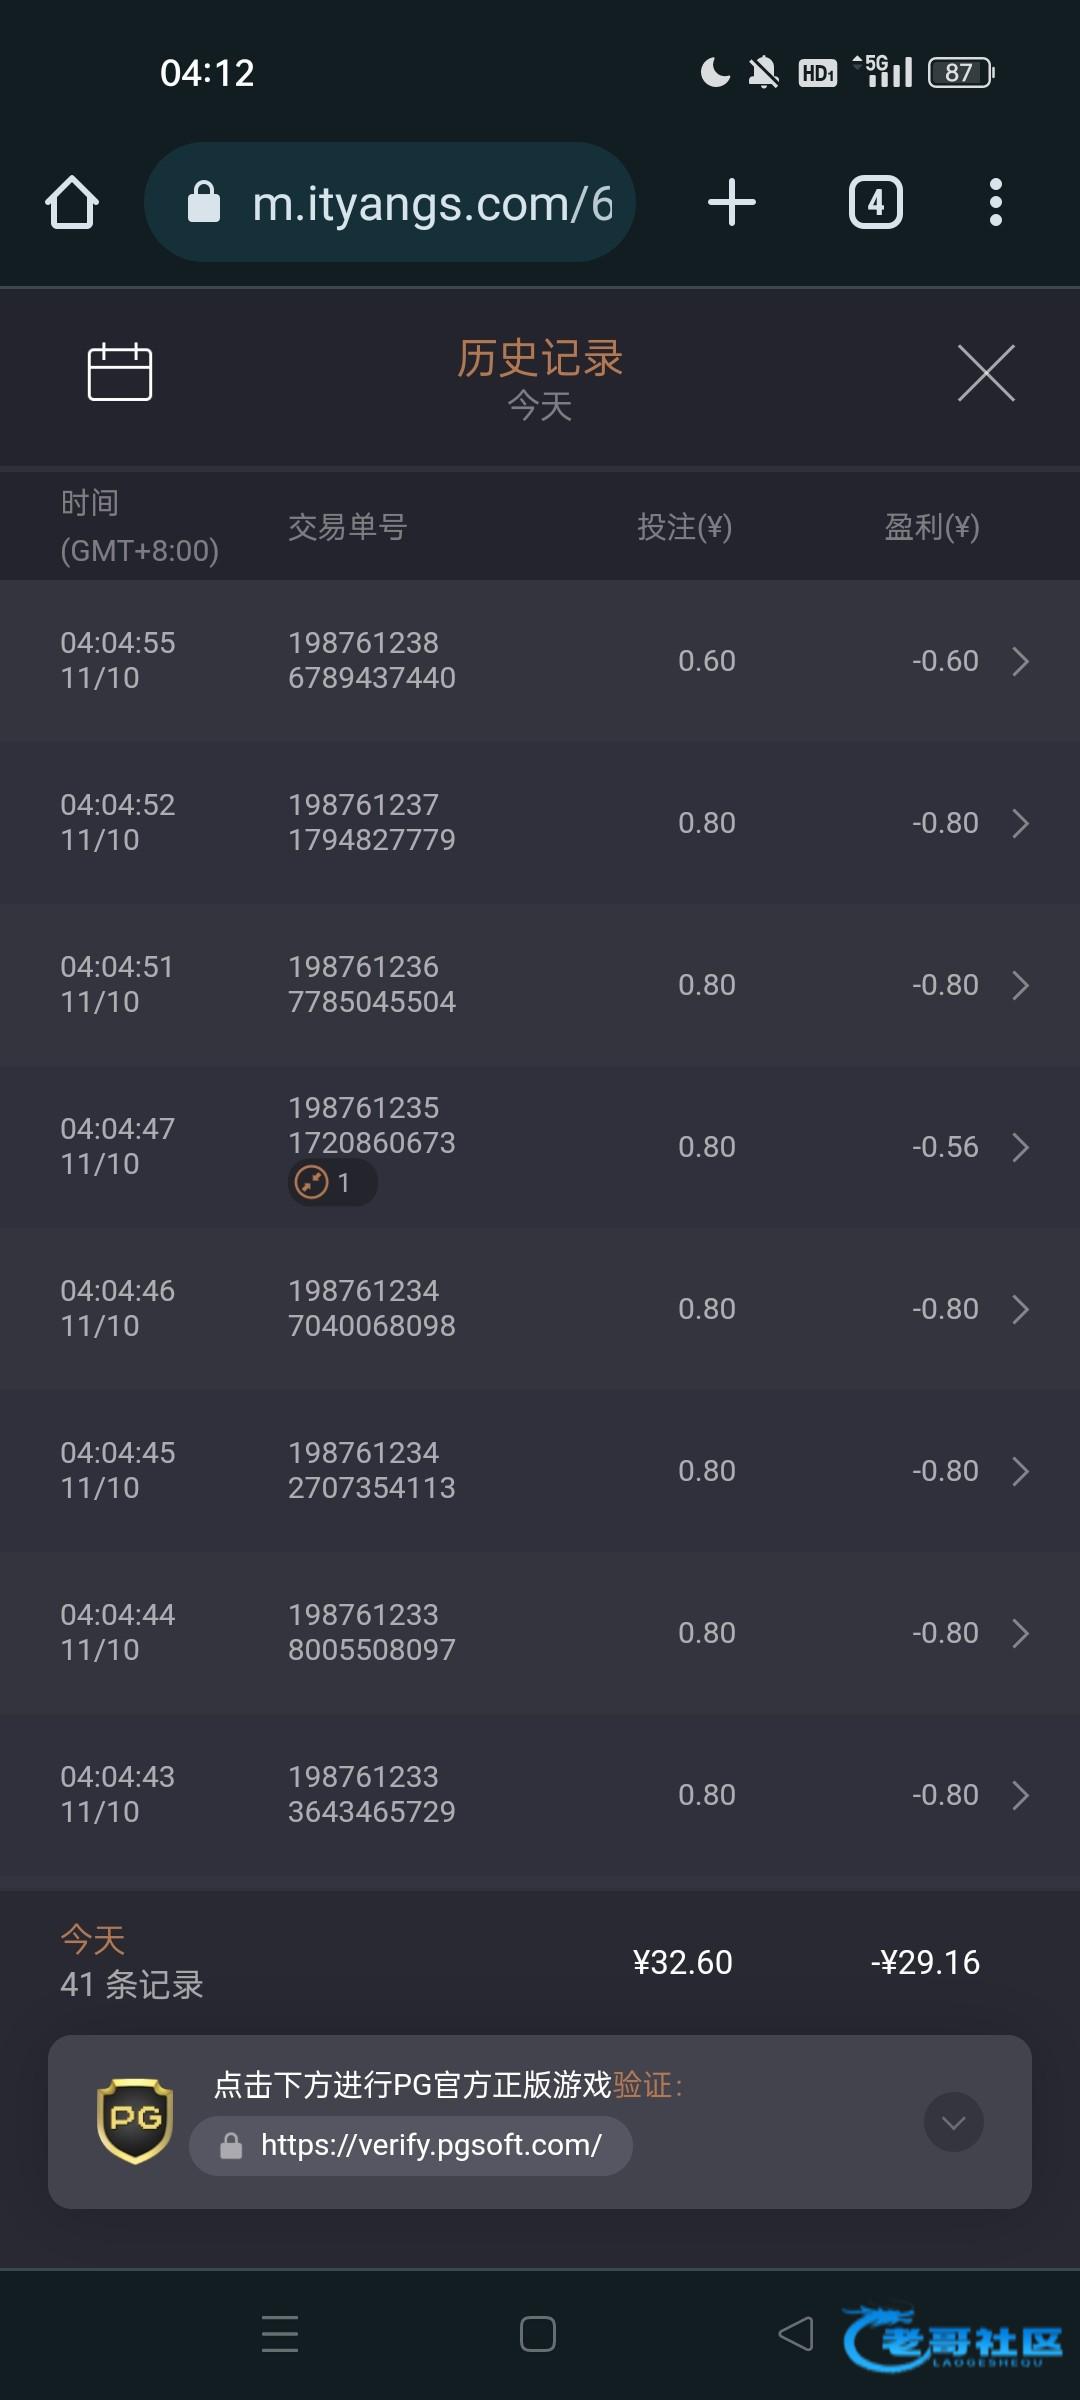Tap the browser home icon
The height and width of the screenshot is (2400, 1080).
point(72,203)
